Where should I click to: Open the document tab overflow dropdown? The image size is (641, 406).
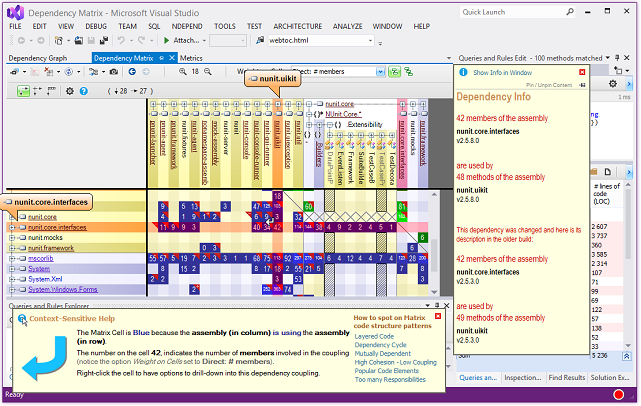(448, 58)
